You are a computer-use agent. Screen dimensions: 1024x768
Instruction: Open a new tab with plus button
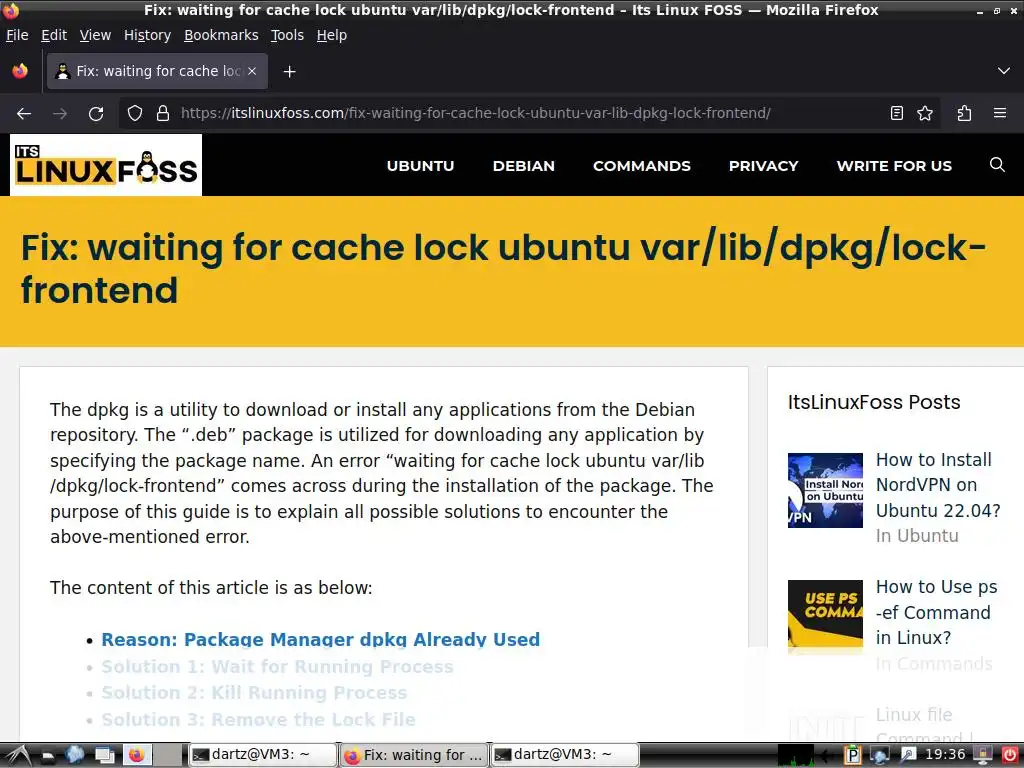290,71
